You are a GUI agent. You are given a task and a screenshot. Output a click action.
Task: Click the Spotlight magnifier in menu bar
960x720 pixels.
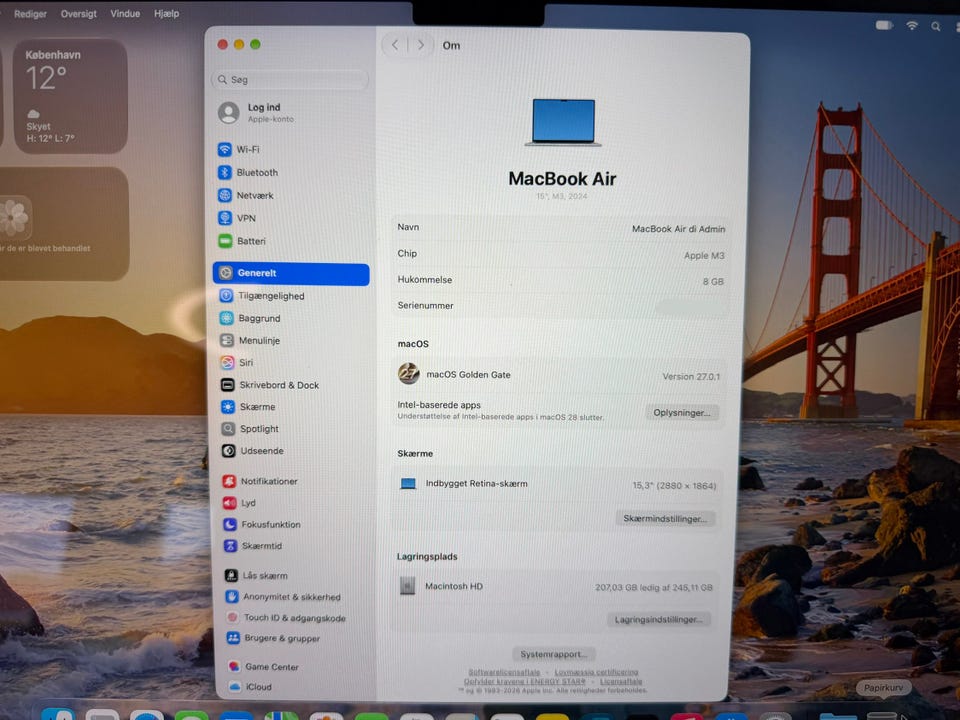tap(936, 26)
